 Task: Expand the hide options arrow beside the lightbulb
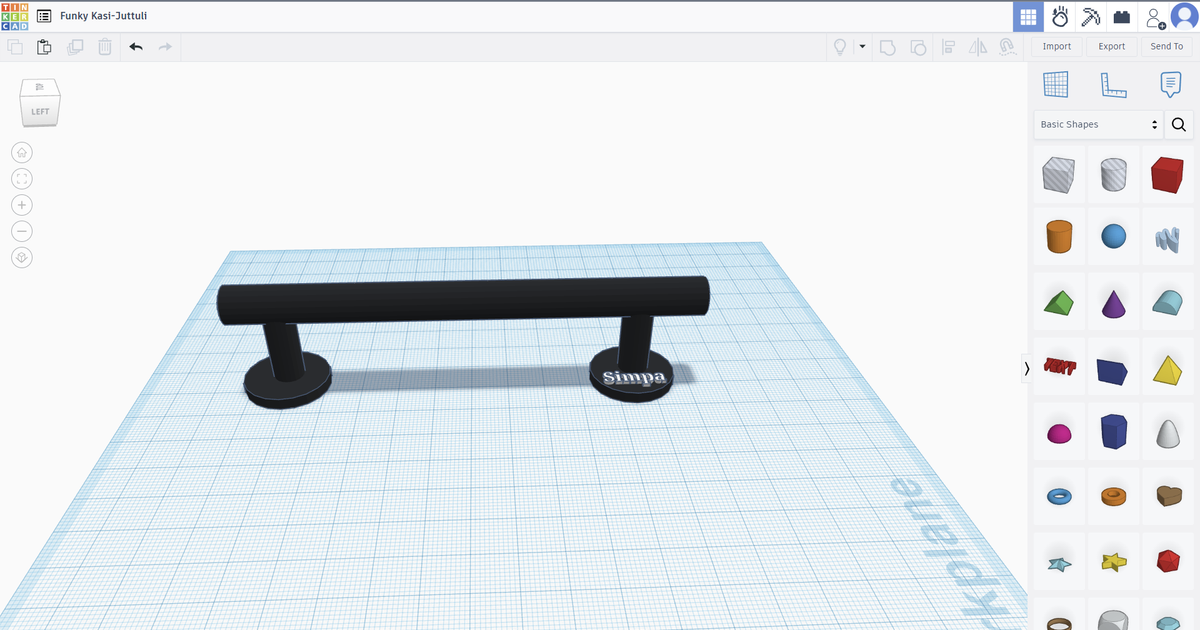point(862,46)
